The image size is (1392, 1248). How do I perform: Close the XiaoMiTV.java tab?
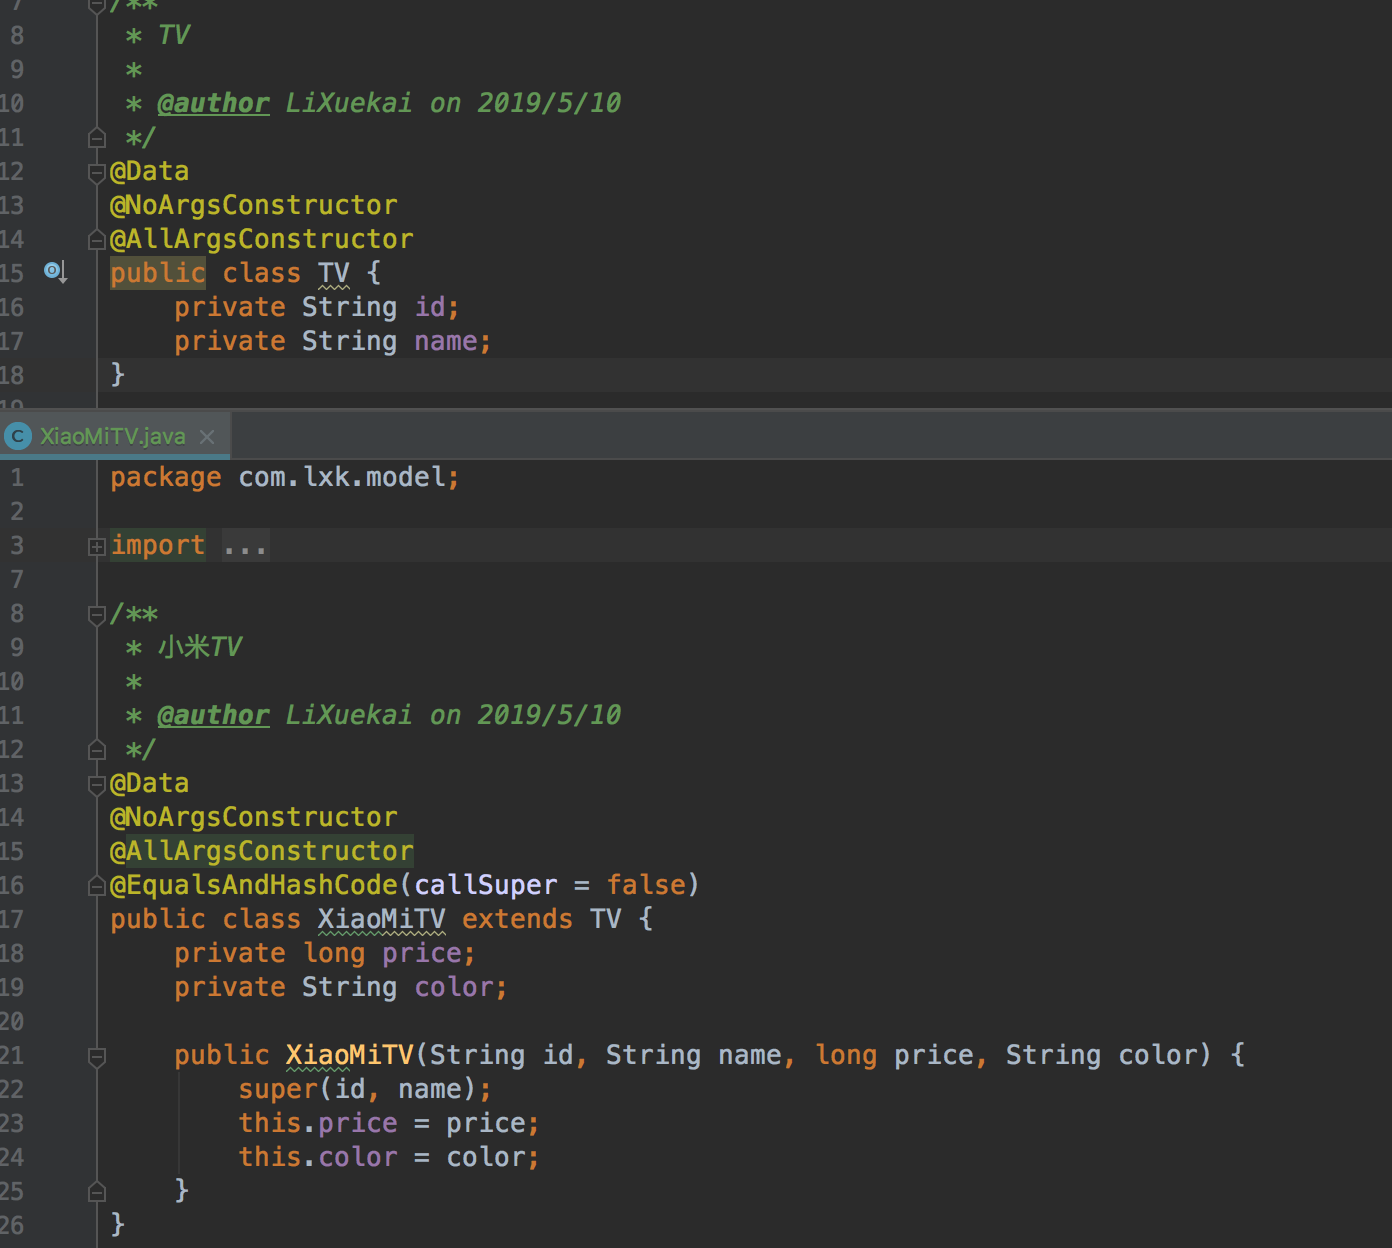point(207,437)
